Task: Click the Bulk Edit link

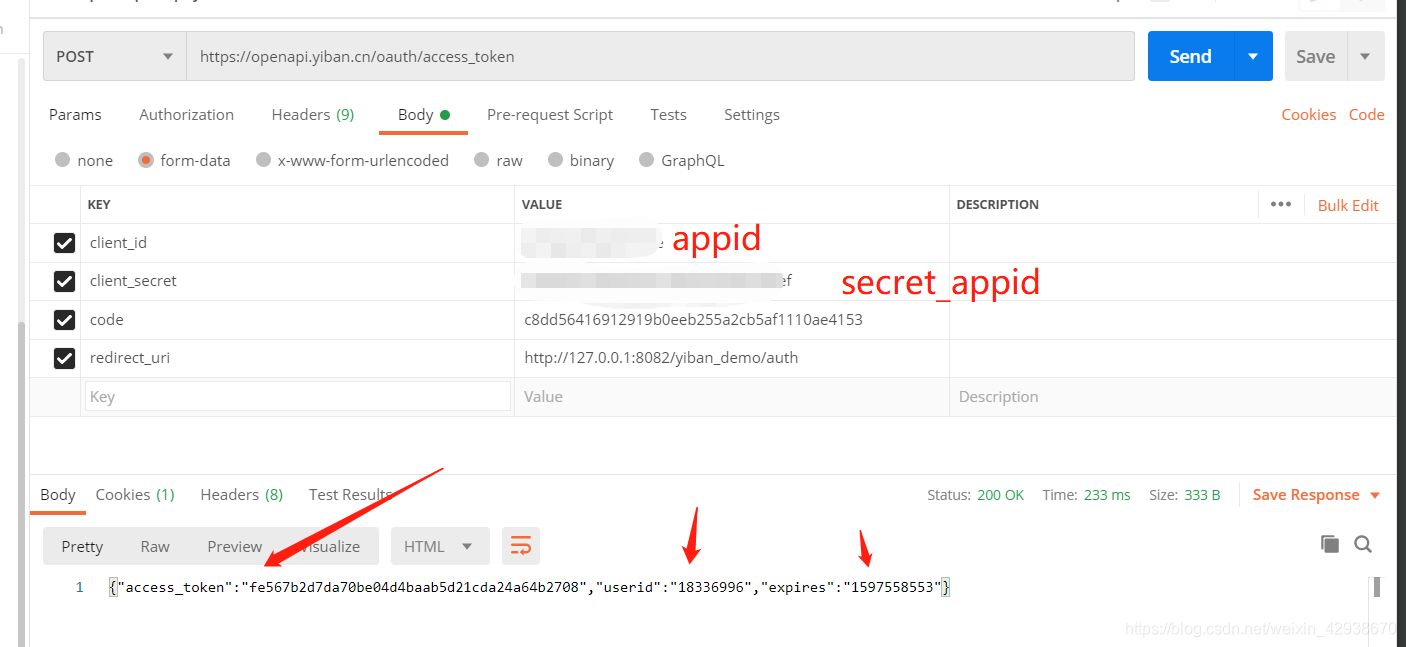Action: [x=1348, y=205]
